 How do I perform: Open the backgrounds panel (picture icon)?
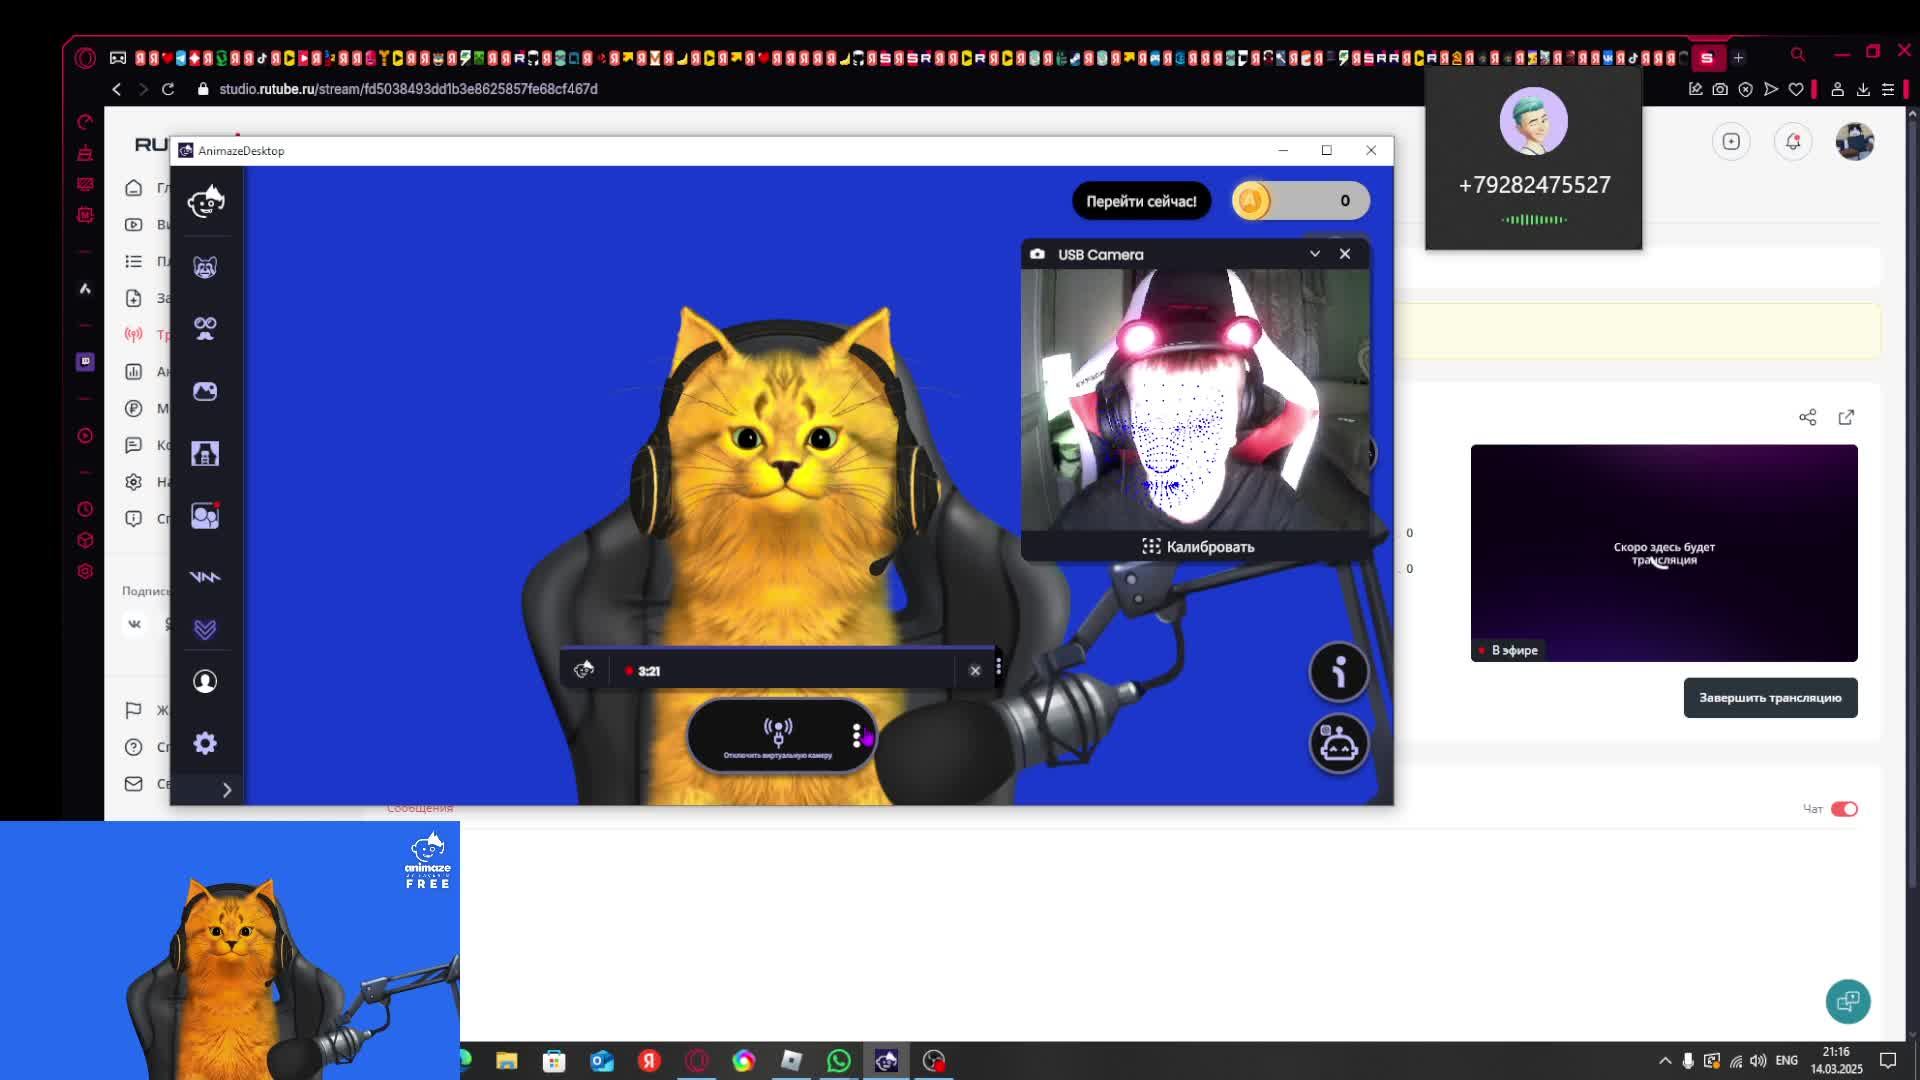pos(205,391)
